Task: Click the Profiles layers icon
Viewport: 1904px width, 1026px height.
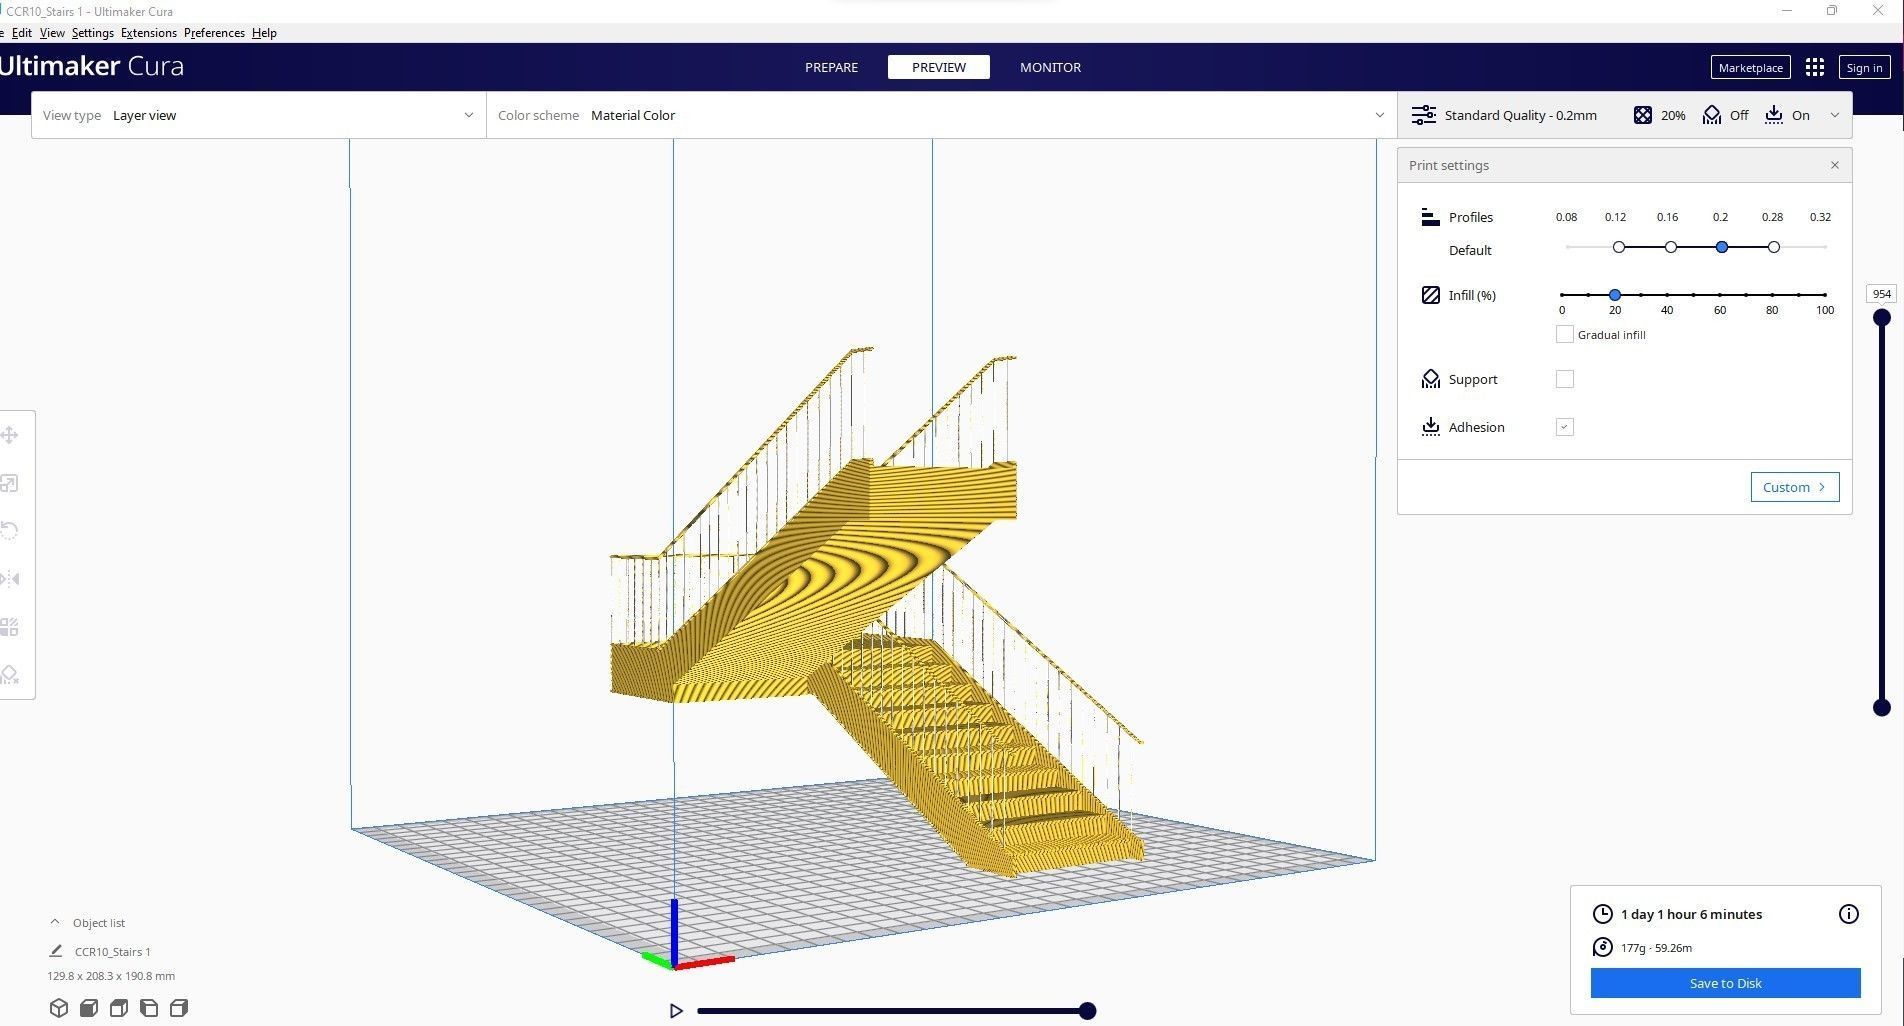Action: point(1430,217)
